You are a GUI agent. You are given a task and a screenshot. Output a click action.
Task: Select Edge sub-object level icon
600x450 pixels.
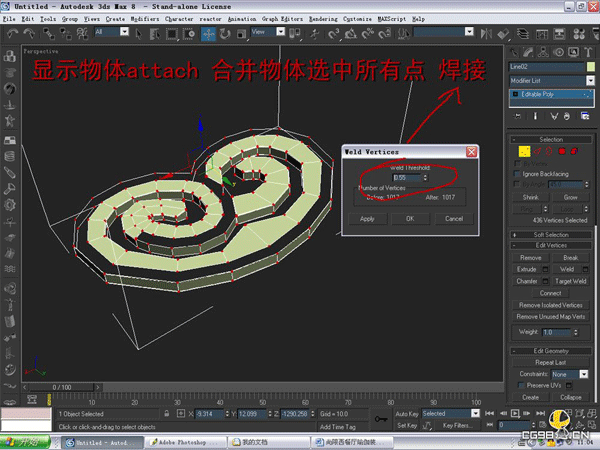click(537, 152)
